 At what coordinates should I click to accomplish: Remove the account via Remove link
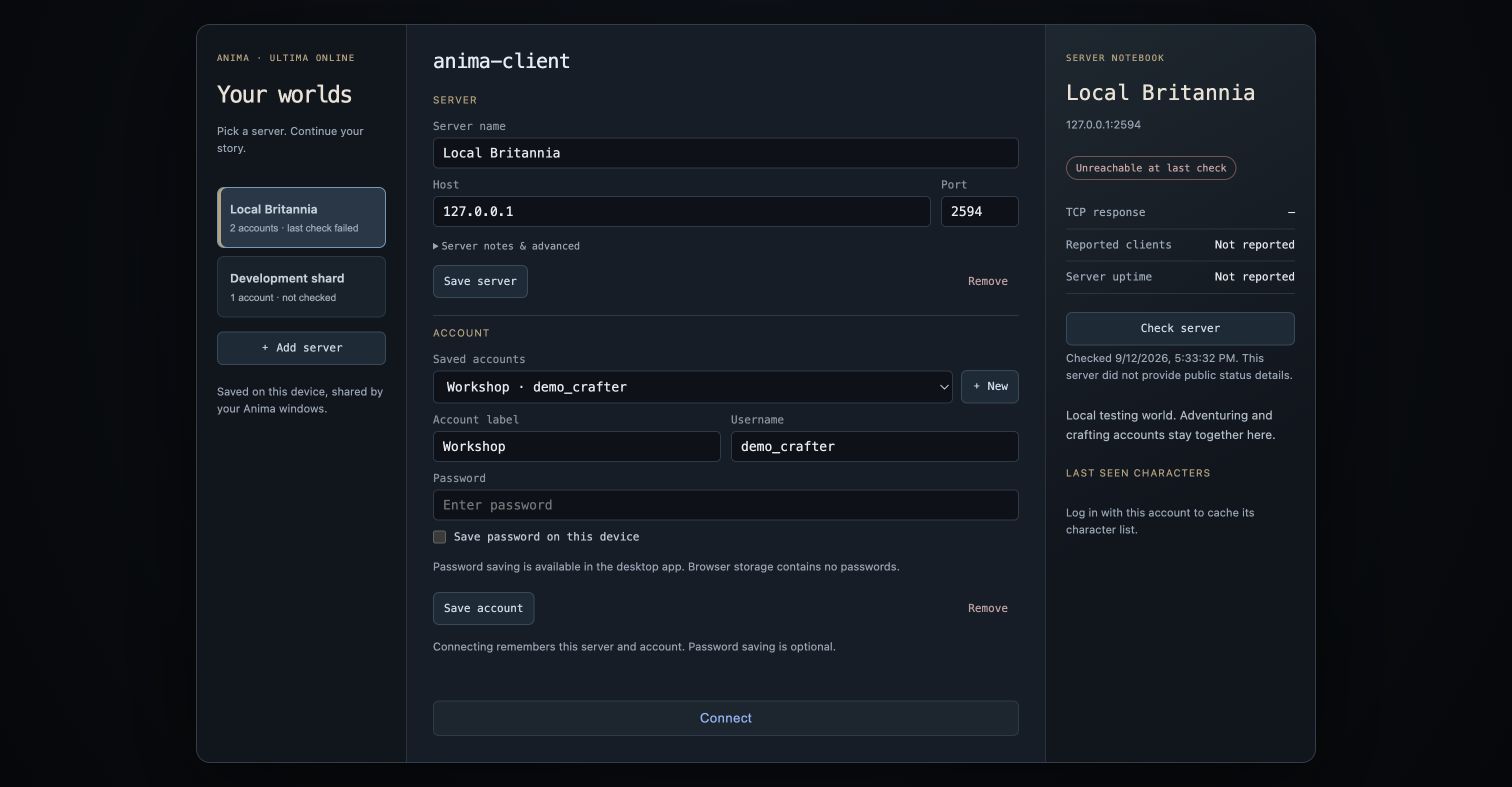pyautogui.click(x=987, y=608)
